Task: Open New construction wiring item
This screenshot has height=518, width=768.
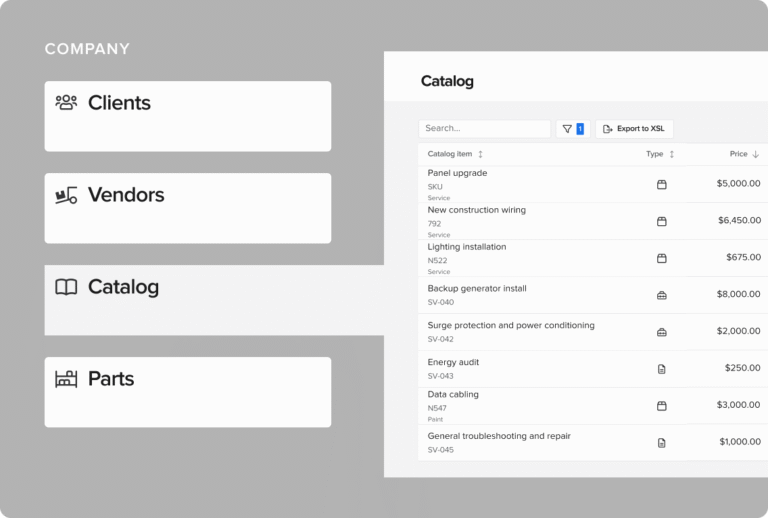Action: pyautogui.click(x=477, y=210)
